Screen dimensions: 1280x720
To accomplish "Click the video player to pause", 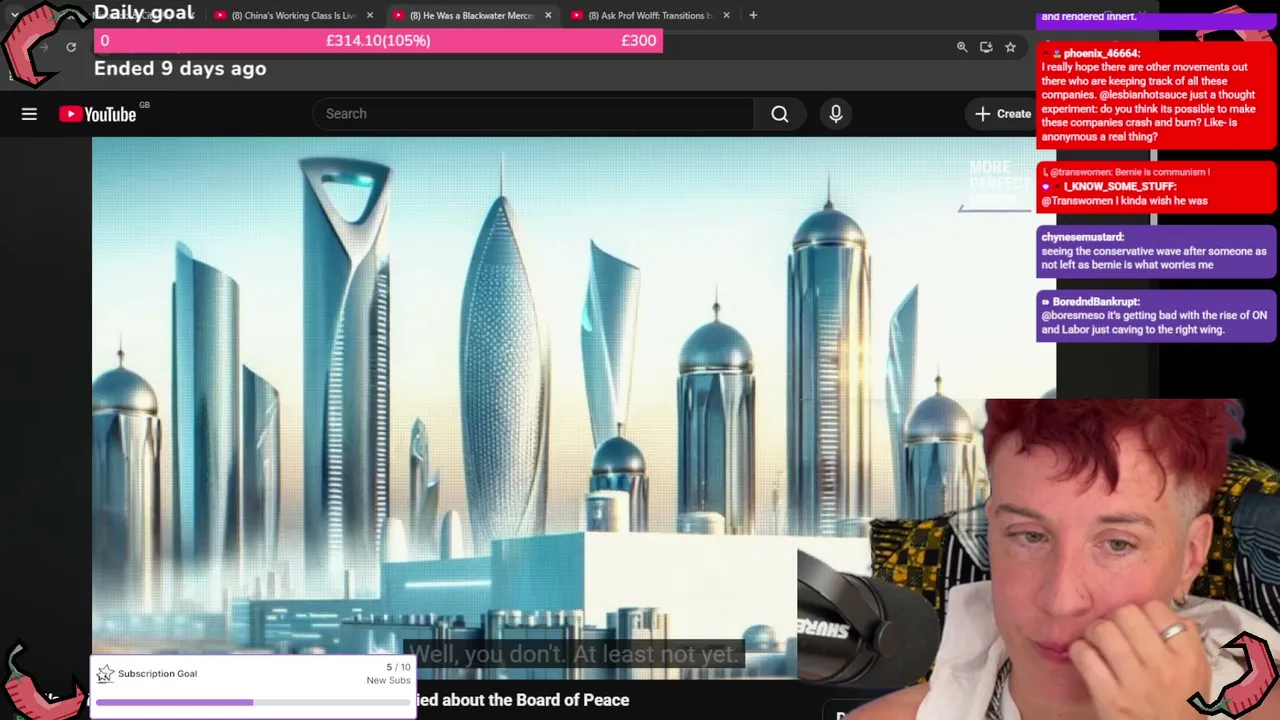I will [x=574, y=408].
